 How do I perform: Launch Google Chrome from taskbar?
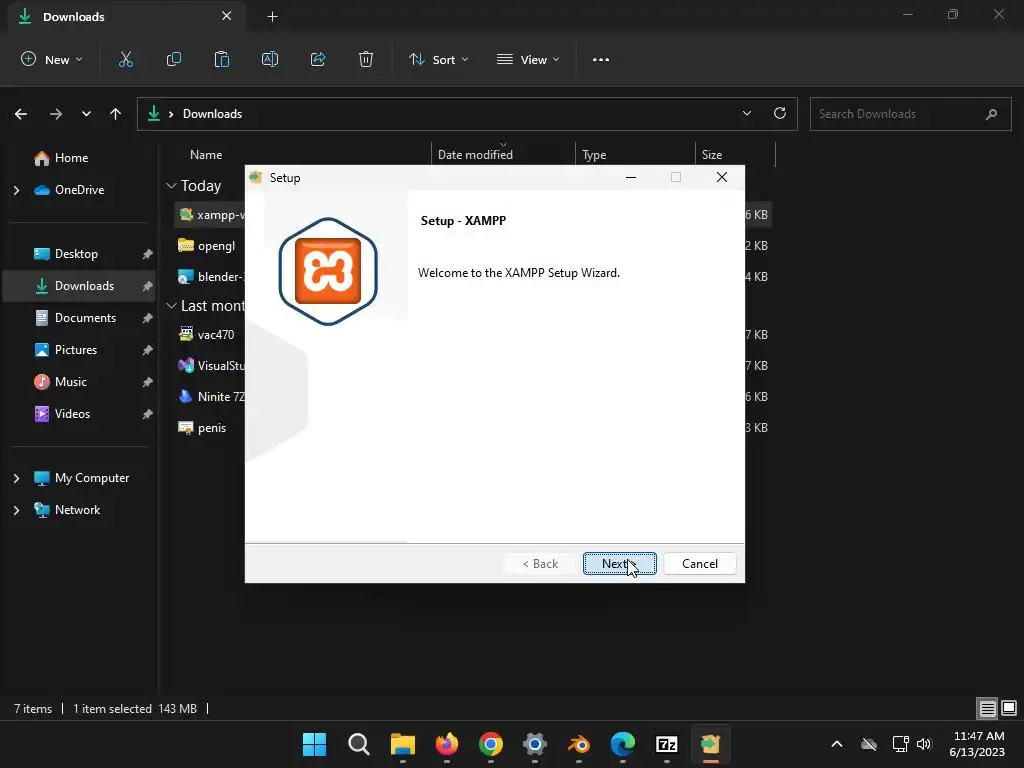coord(490,744)
